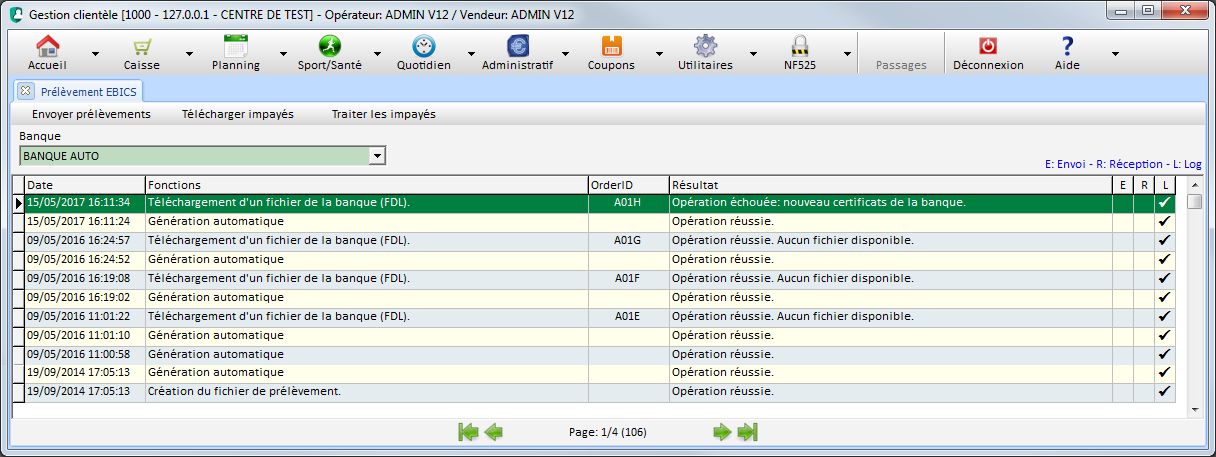1216x457 pixels.
Task: Open the Sport/Santé runner icon
Action: [x=330, y=46]
